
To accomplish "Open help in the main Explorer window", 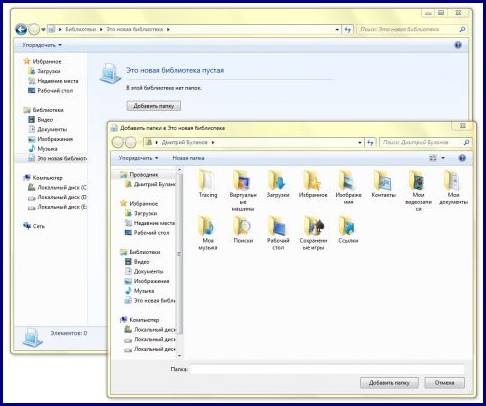I will click(458, 45).
